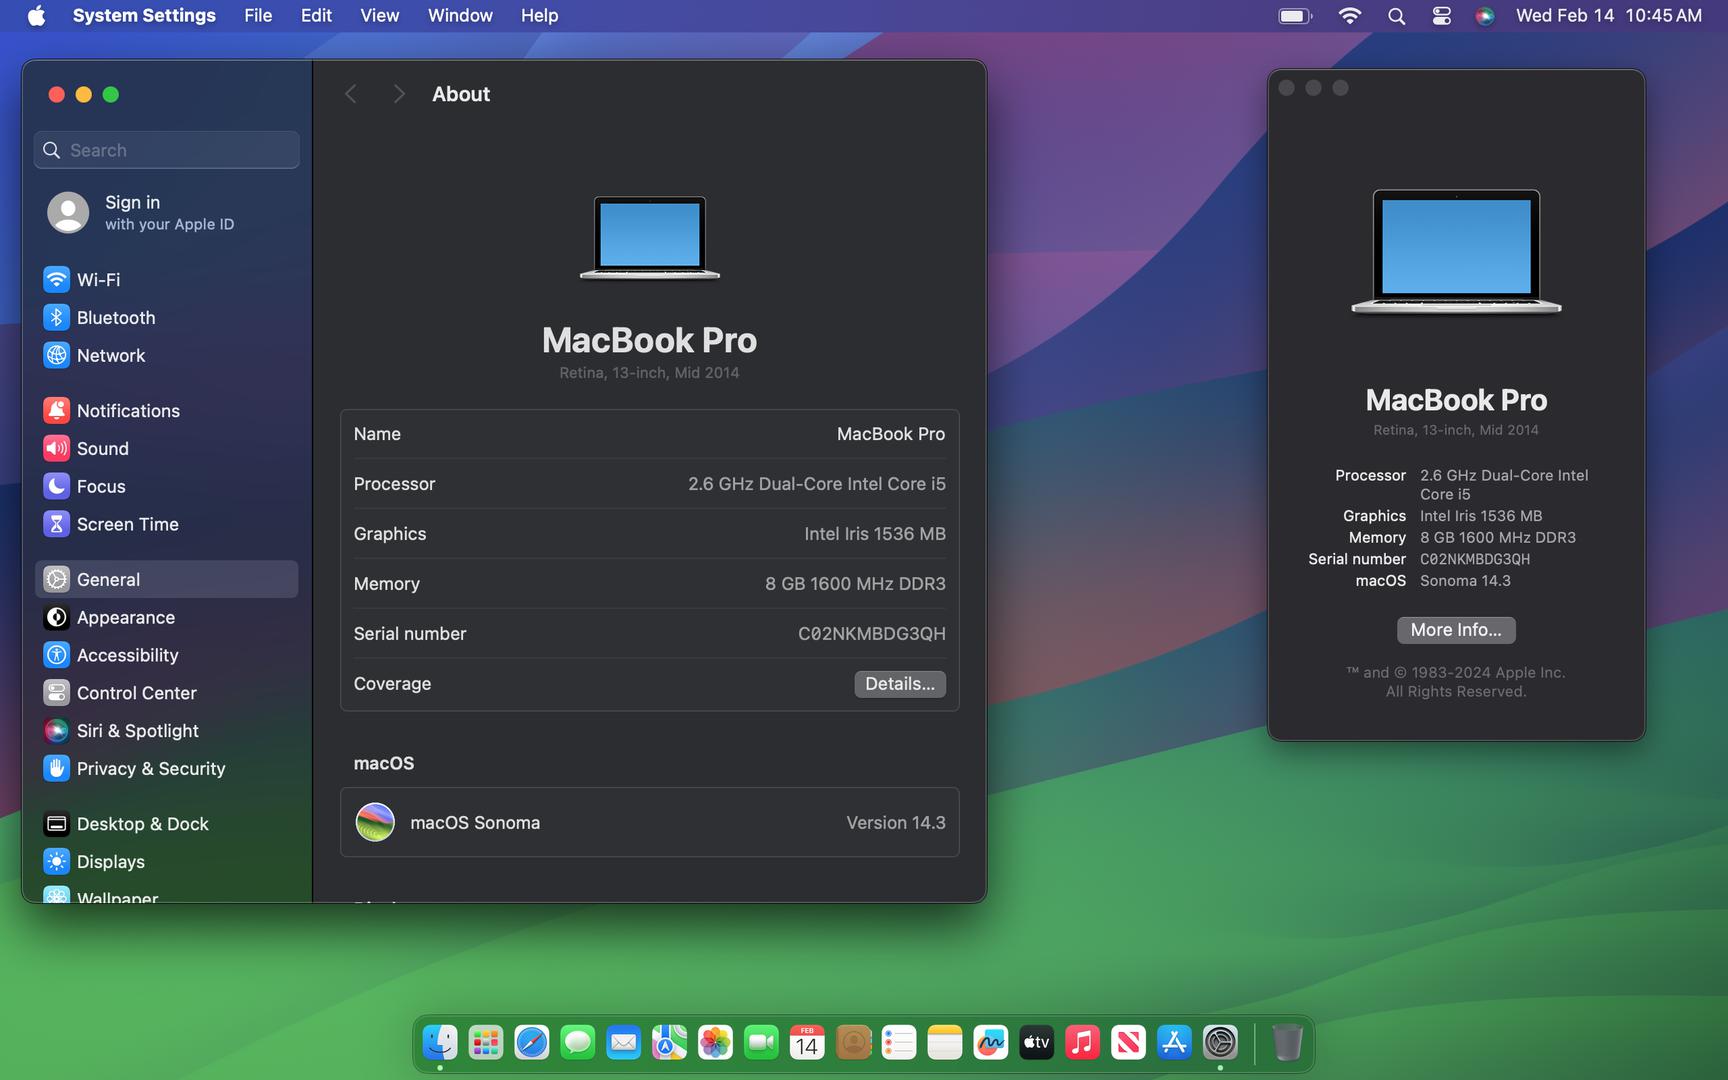Click the macOS Sonoma version row
This screenshot has width=1728, height=1080.
[x=649, y=823]
